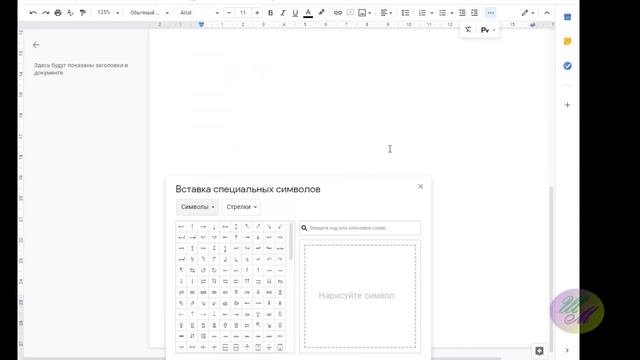Click the document vertical scrollbar

[551, 269]
